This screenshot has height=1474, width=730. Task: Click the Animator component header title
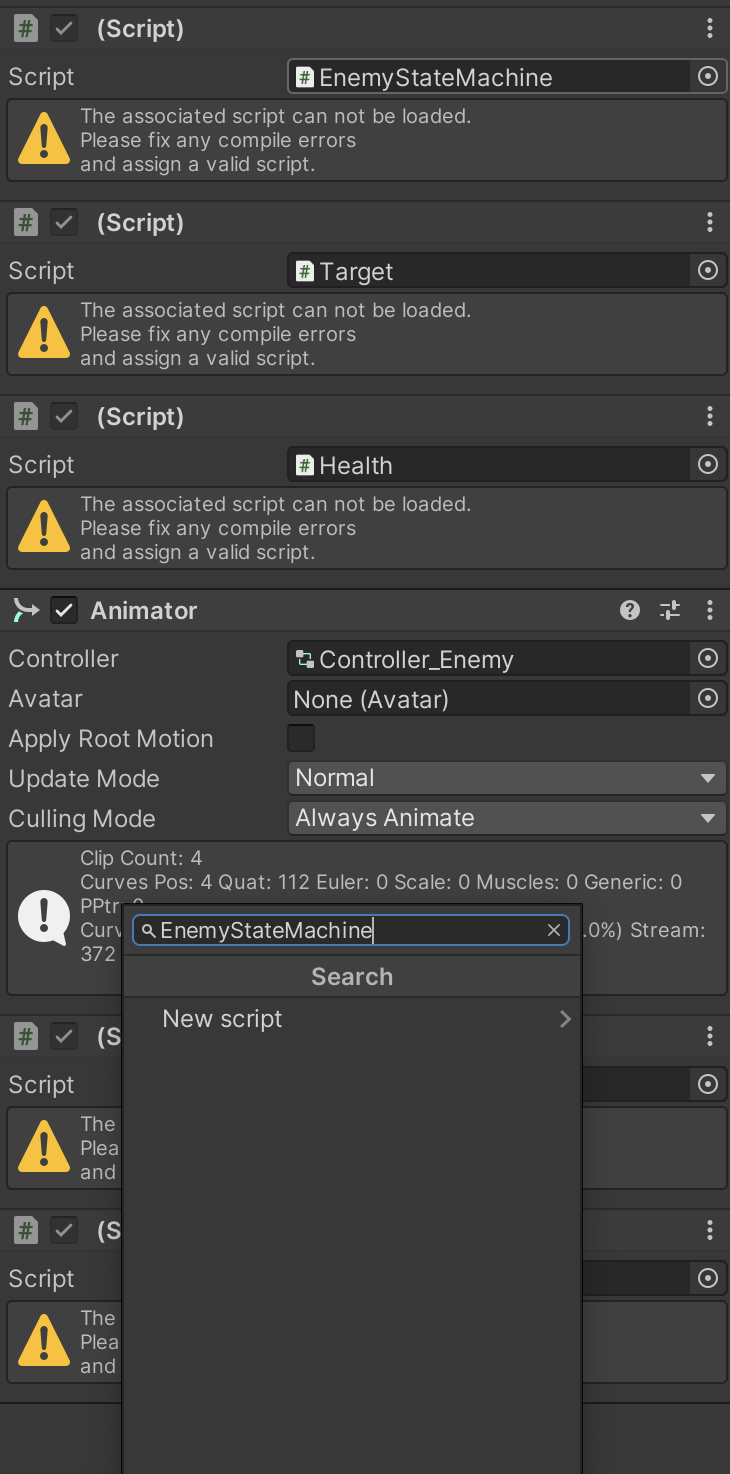pyautogui.click(x=144, y=610)
